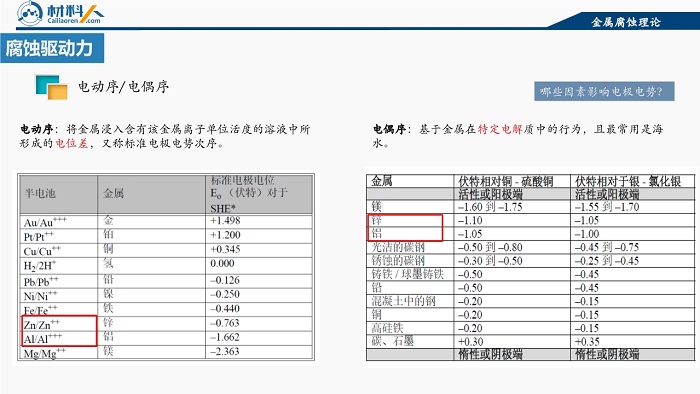Screen dimensions: 700x394
Task: Click the 哪些因素影响电极电势? button
Action: click(x=604, y=91)
